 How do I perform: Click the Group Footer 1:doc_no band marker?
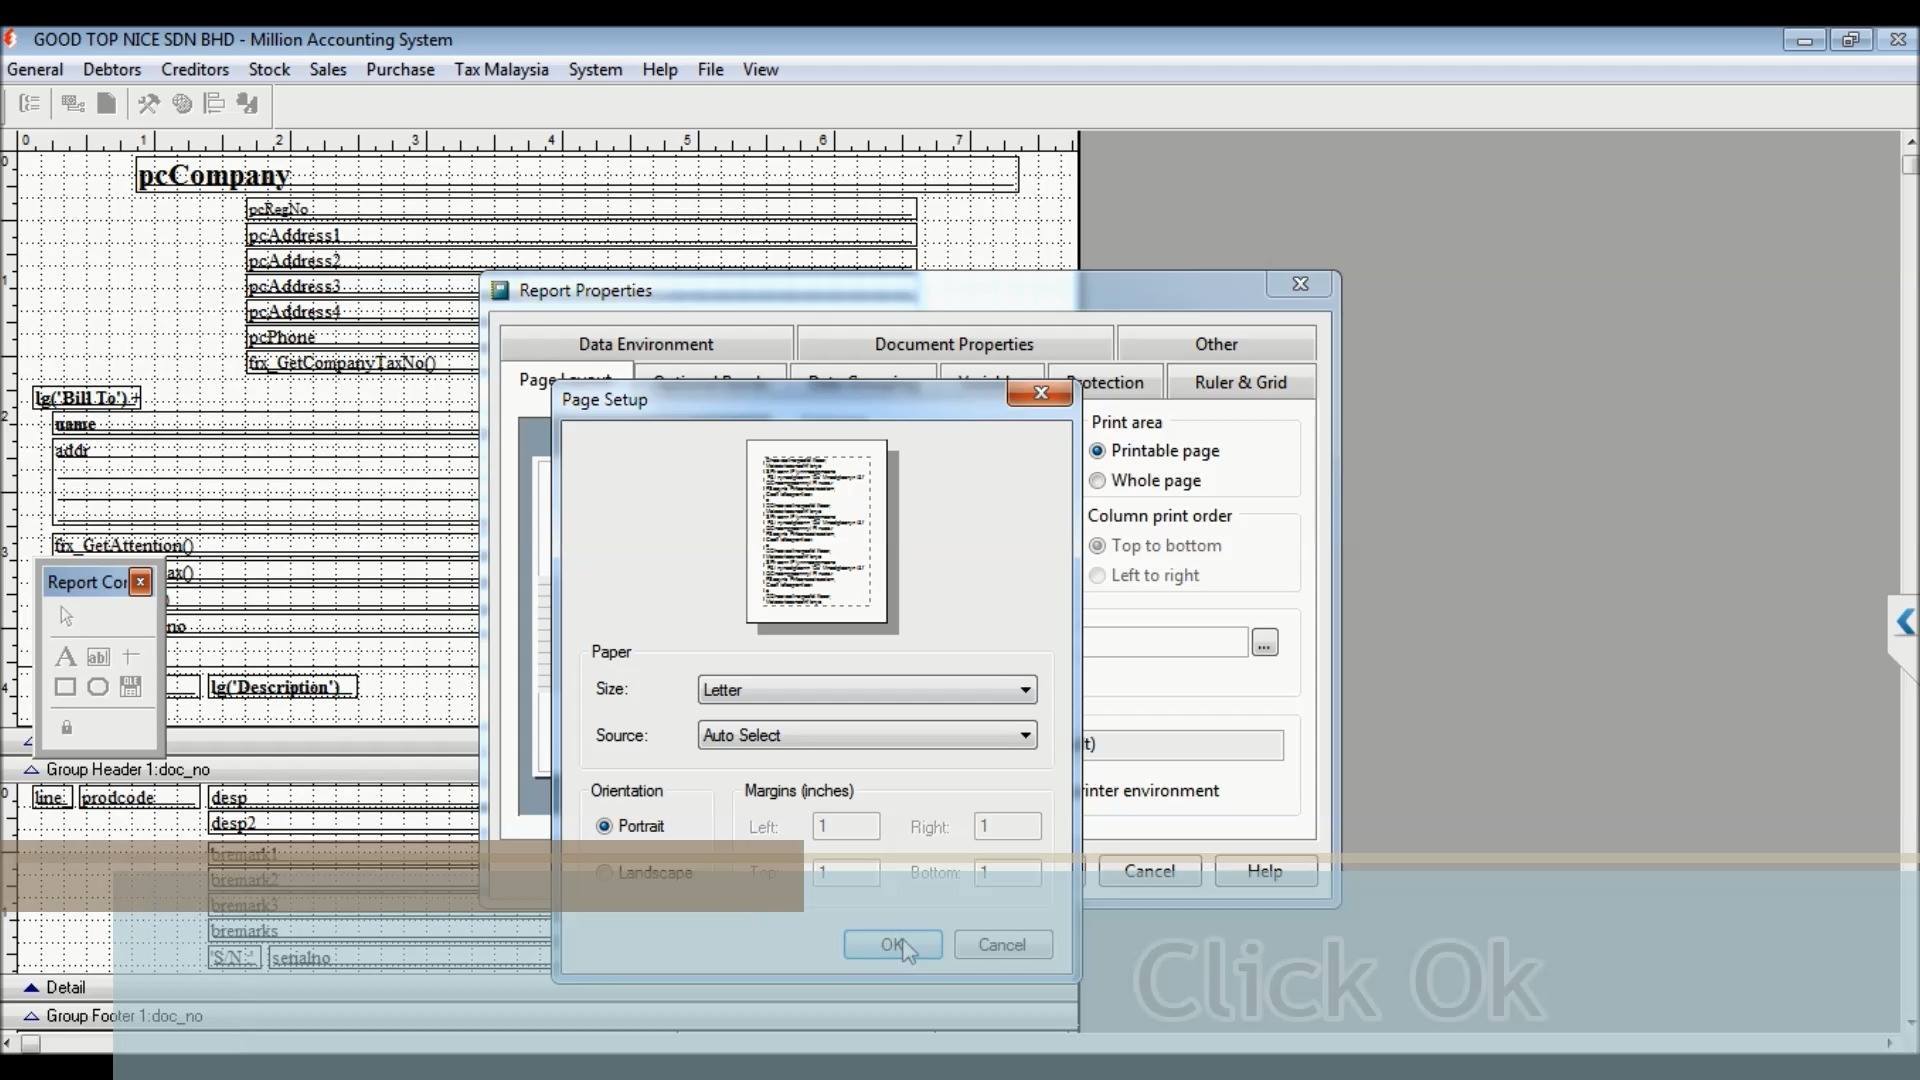pos(31,1015)
